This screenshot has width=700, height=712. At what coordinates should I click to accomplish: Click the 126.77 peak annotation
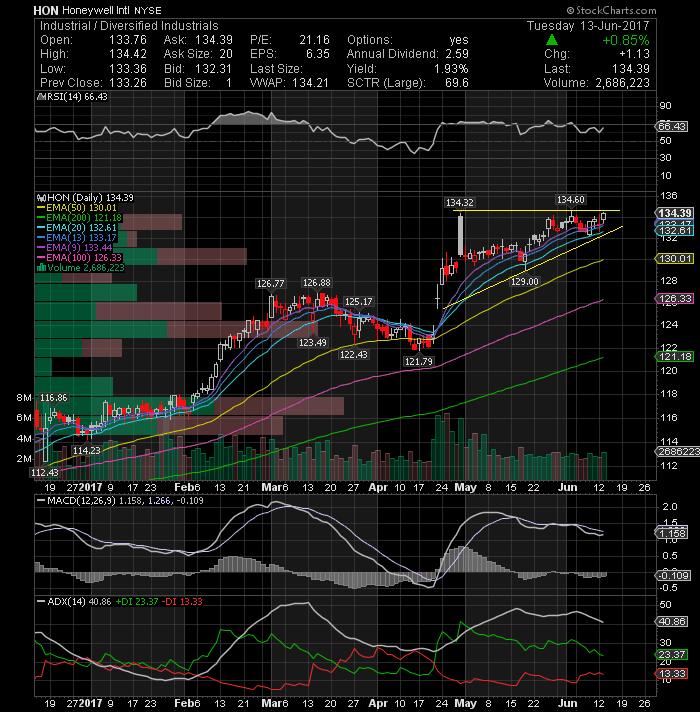click(271, 284)
